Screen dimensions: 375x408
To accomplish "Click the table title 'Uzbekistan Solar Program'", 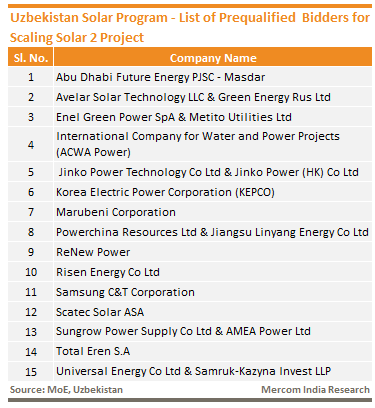I will click(89, 17).
